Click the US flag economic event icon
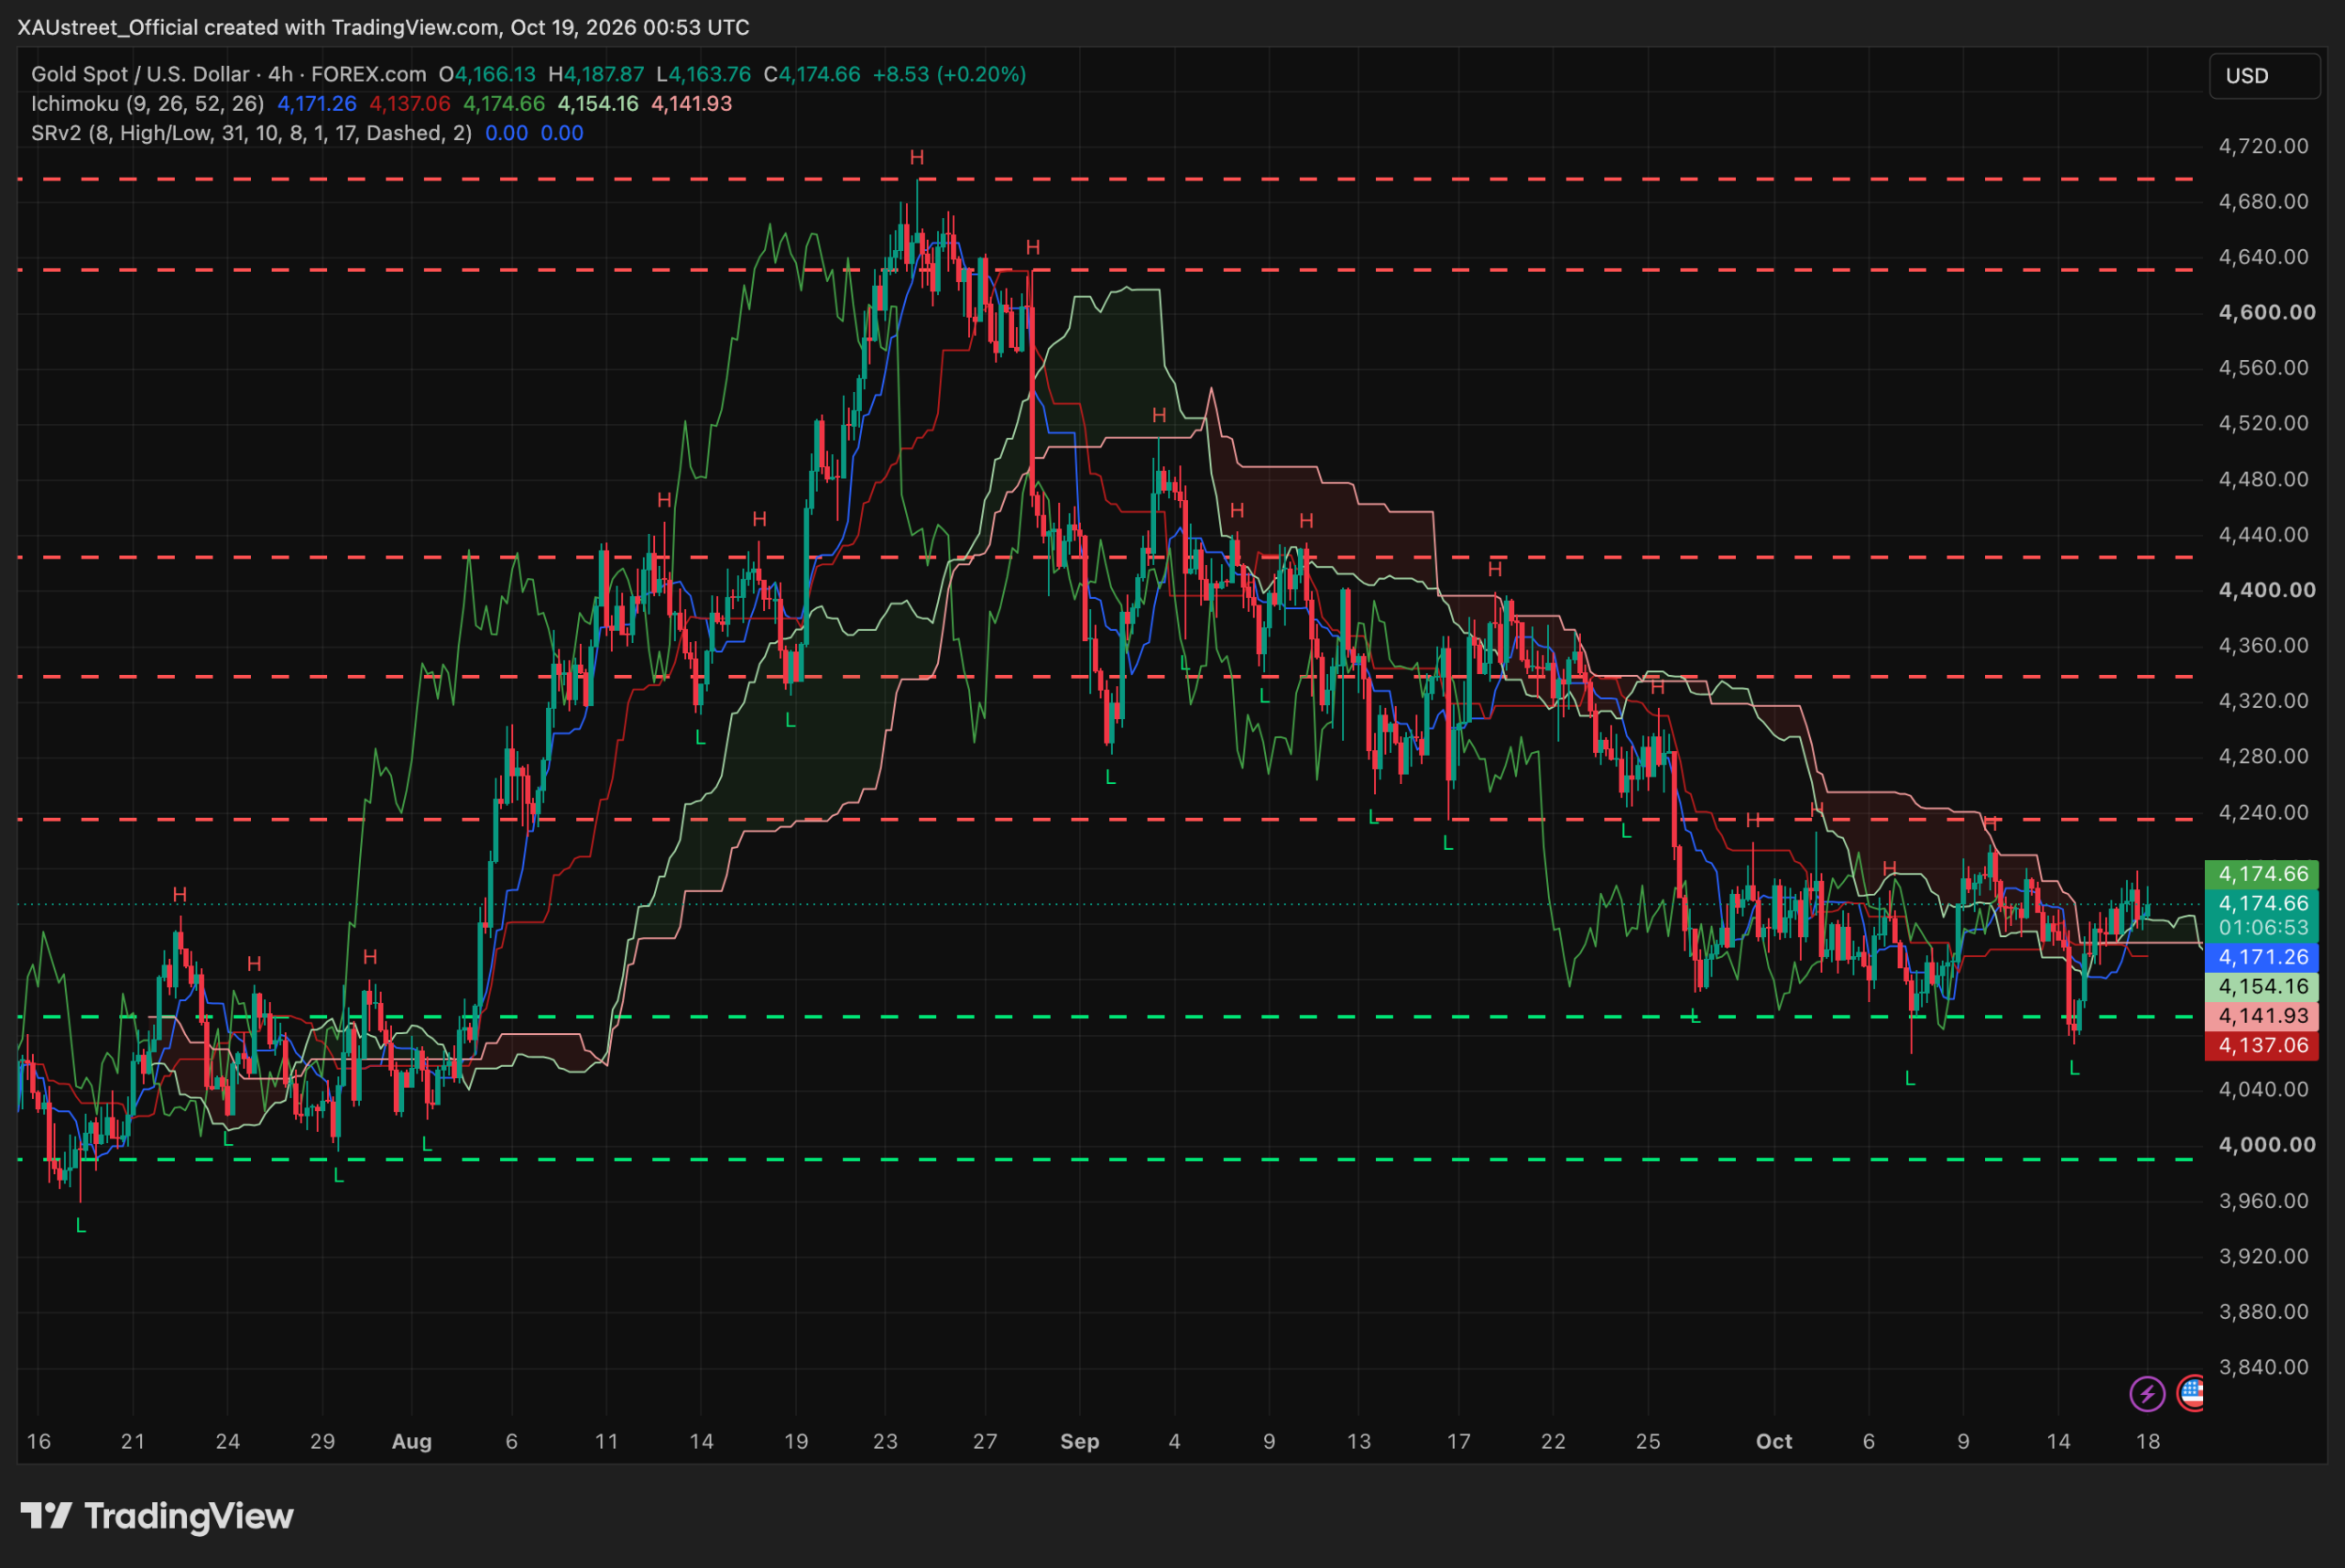This screenshot has height=1568, width=2345. pos(2191,1393)
